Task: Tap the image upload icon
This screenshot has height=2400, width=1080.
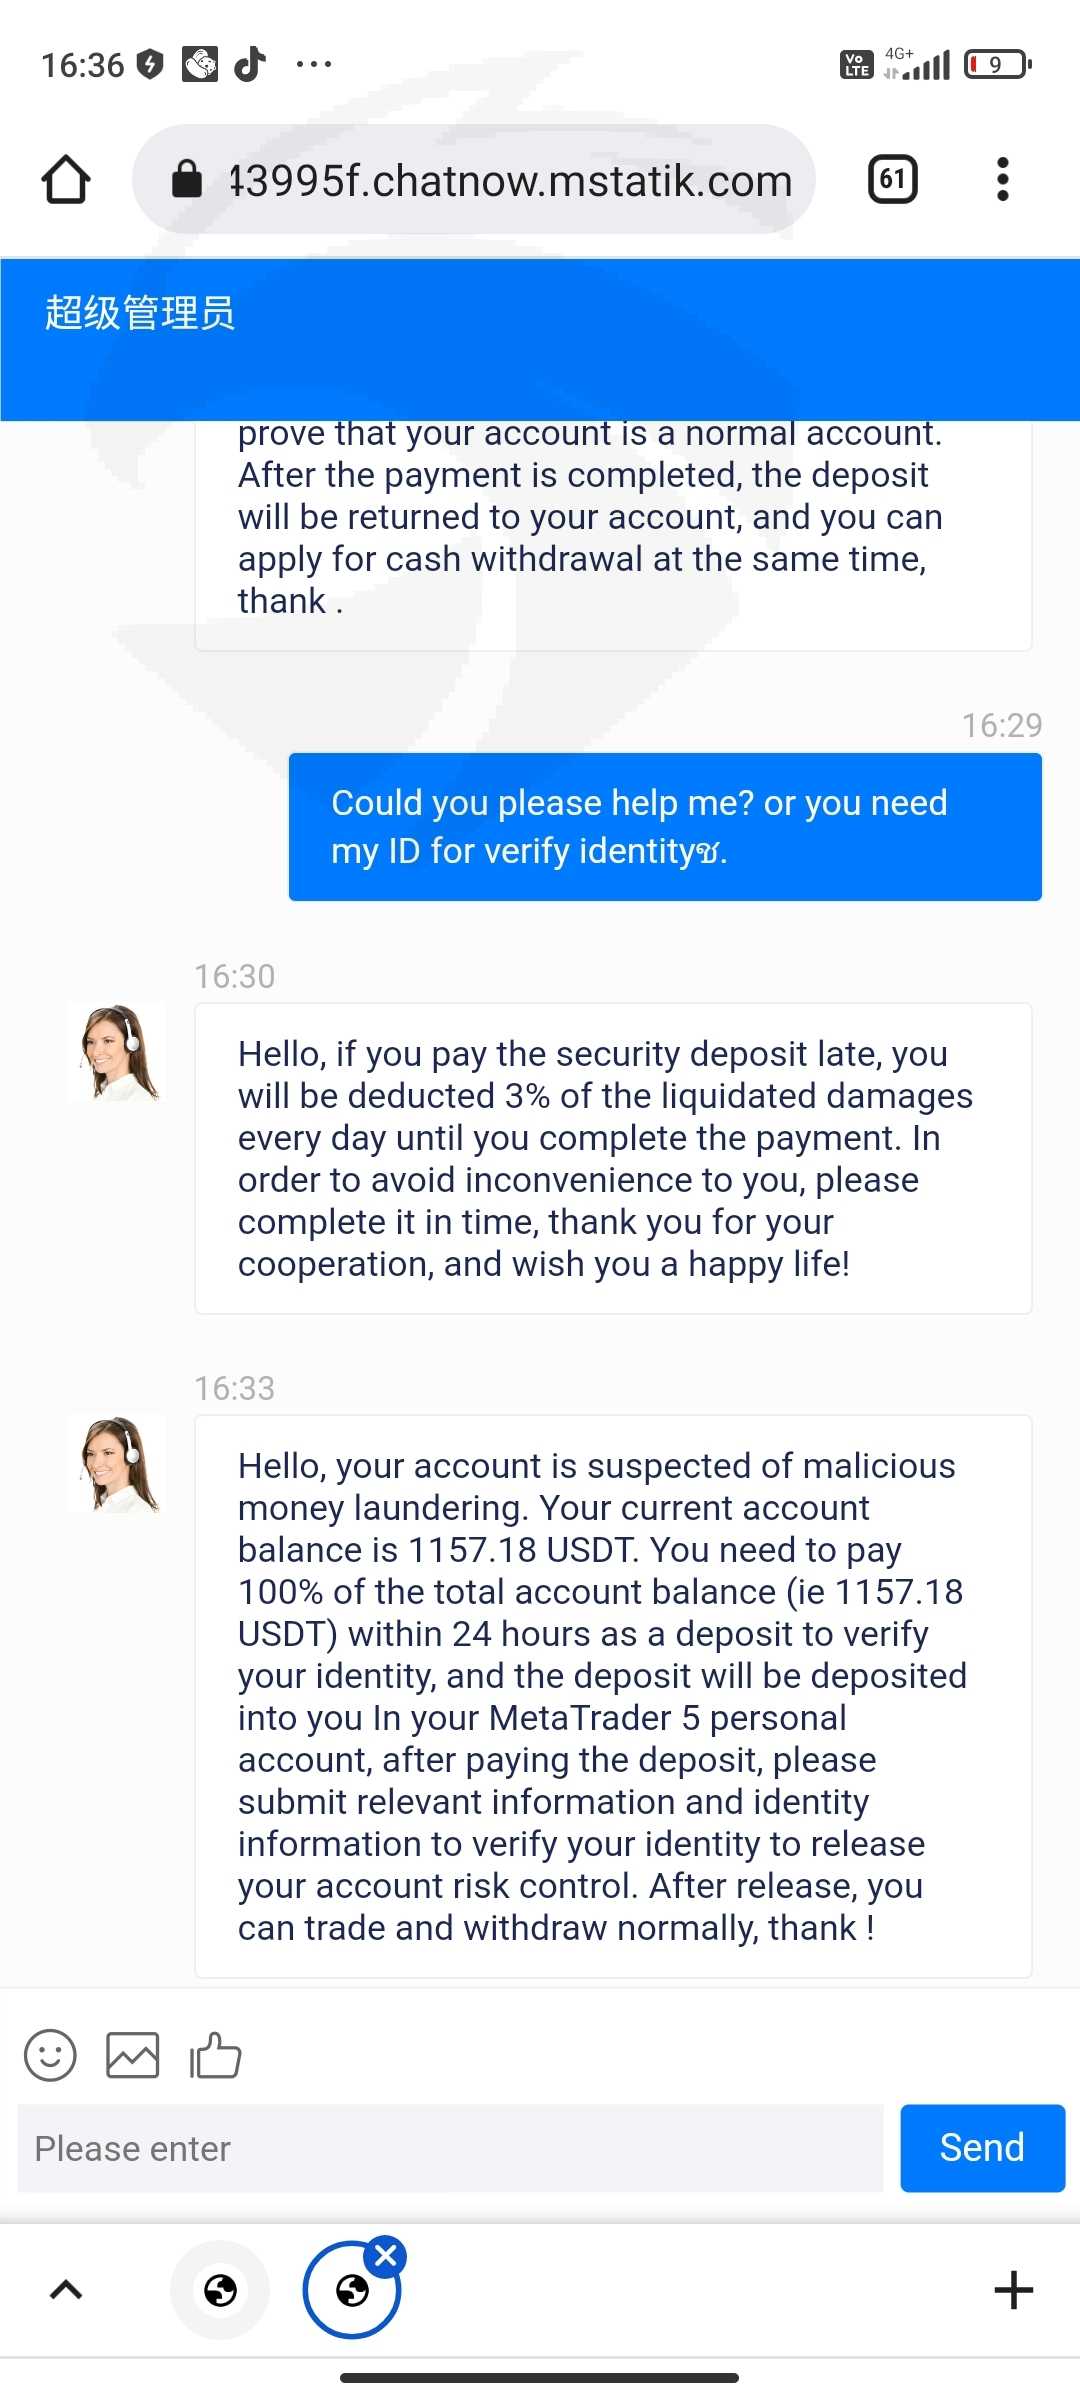Action: [133, 2056]
